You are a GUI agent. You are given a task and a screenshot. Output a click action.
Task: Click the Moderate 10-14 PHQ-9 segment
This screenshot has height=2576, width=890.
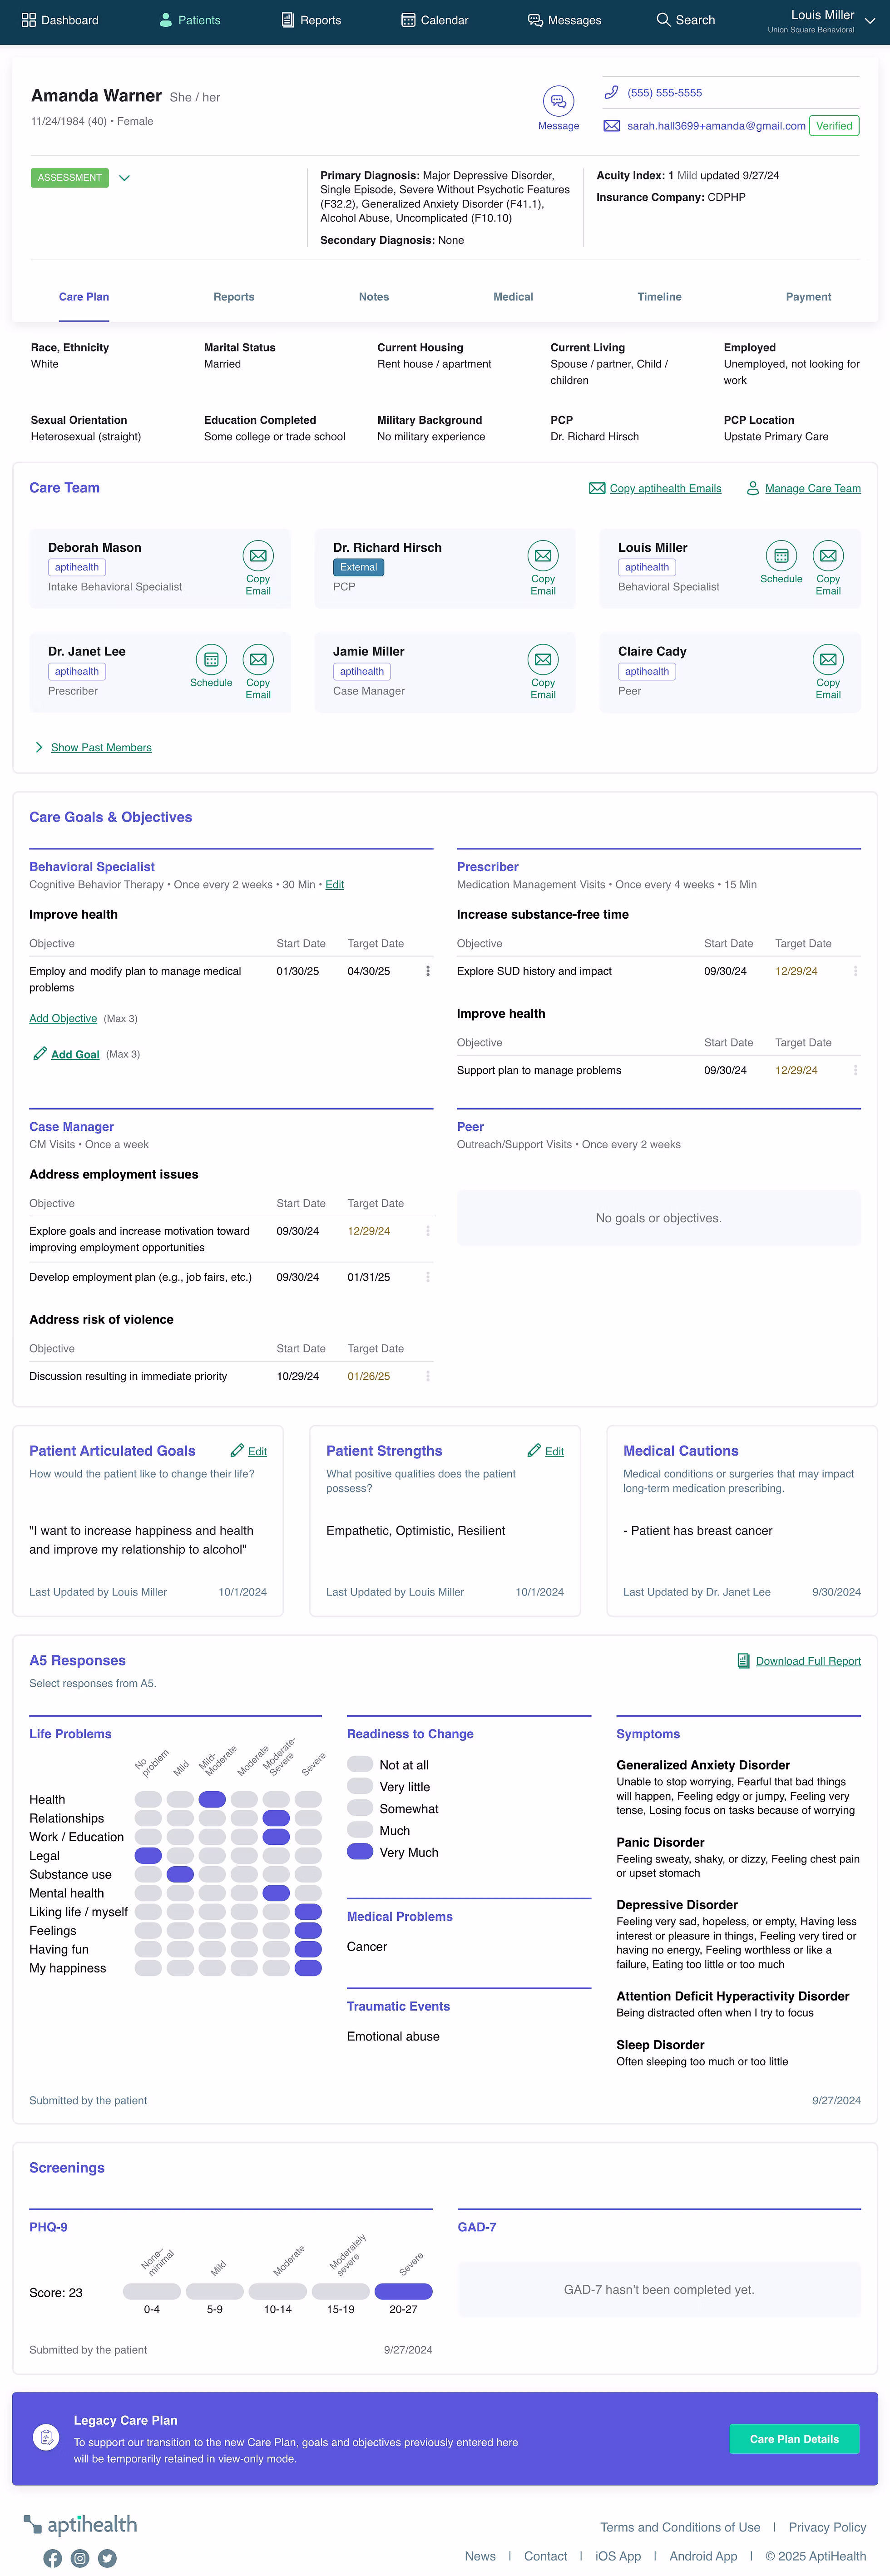point(278,2291)
